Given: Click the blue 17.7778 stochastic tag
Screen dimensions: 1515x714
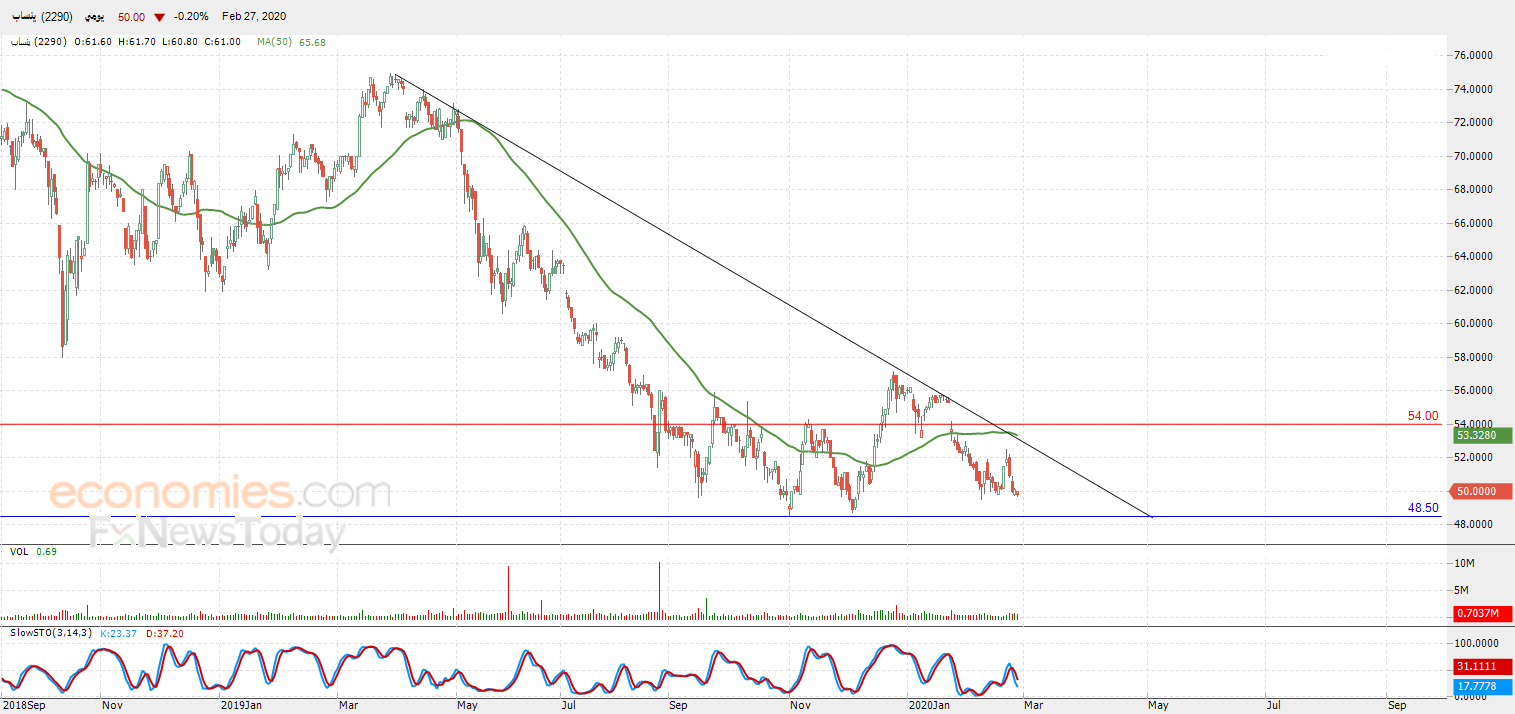Looking at the screenshot, I should pyautogui.click(x=1482, y=686).
